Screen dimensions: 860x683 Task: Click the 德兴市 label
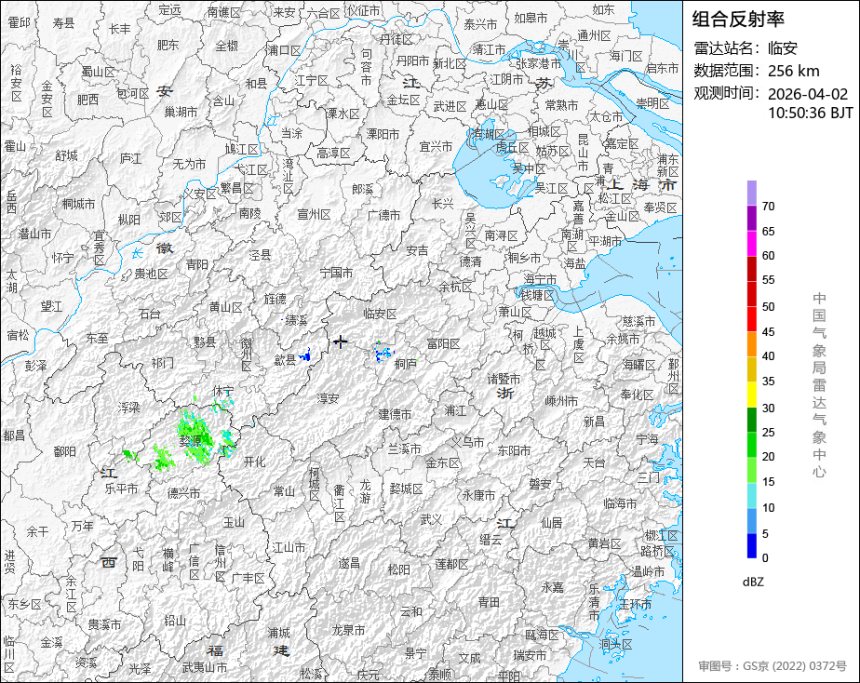point(184,493)
